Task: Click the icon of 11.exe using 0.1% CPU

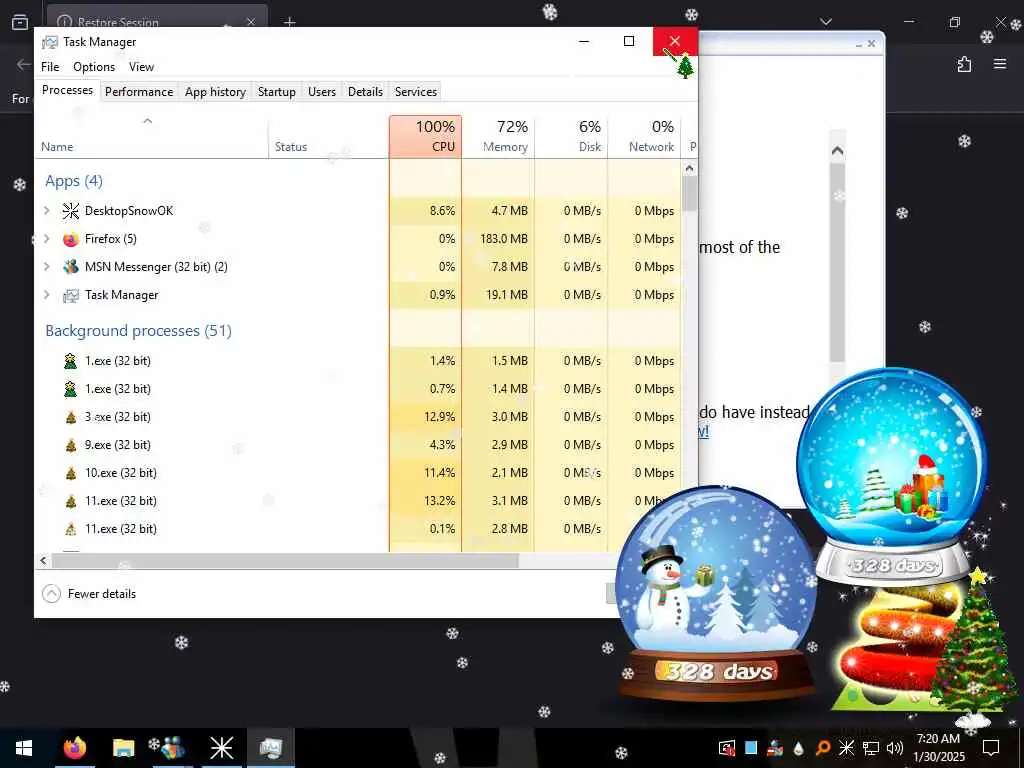Action: pos(71,529)
